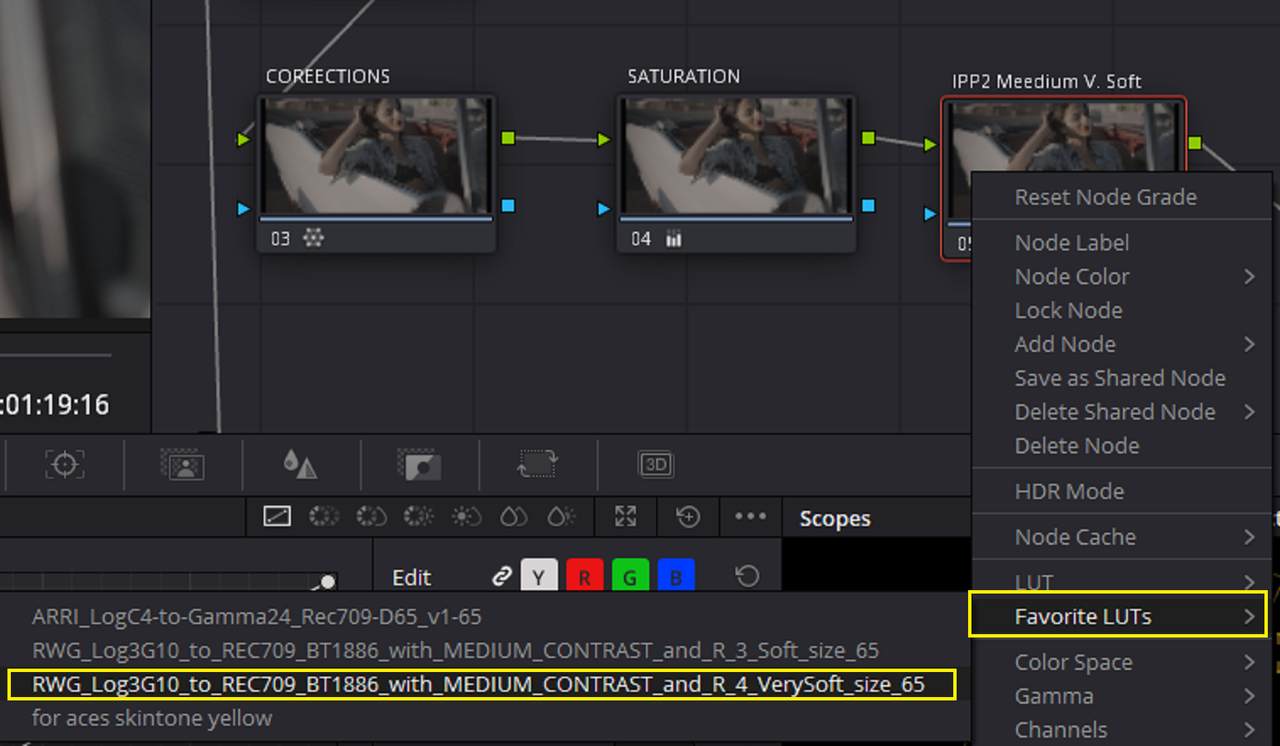
Task: Click the blue key input of SATURATION node
Action: [x=604, y=209]
